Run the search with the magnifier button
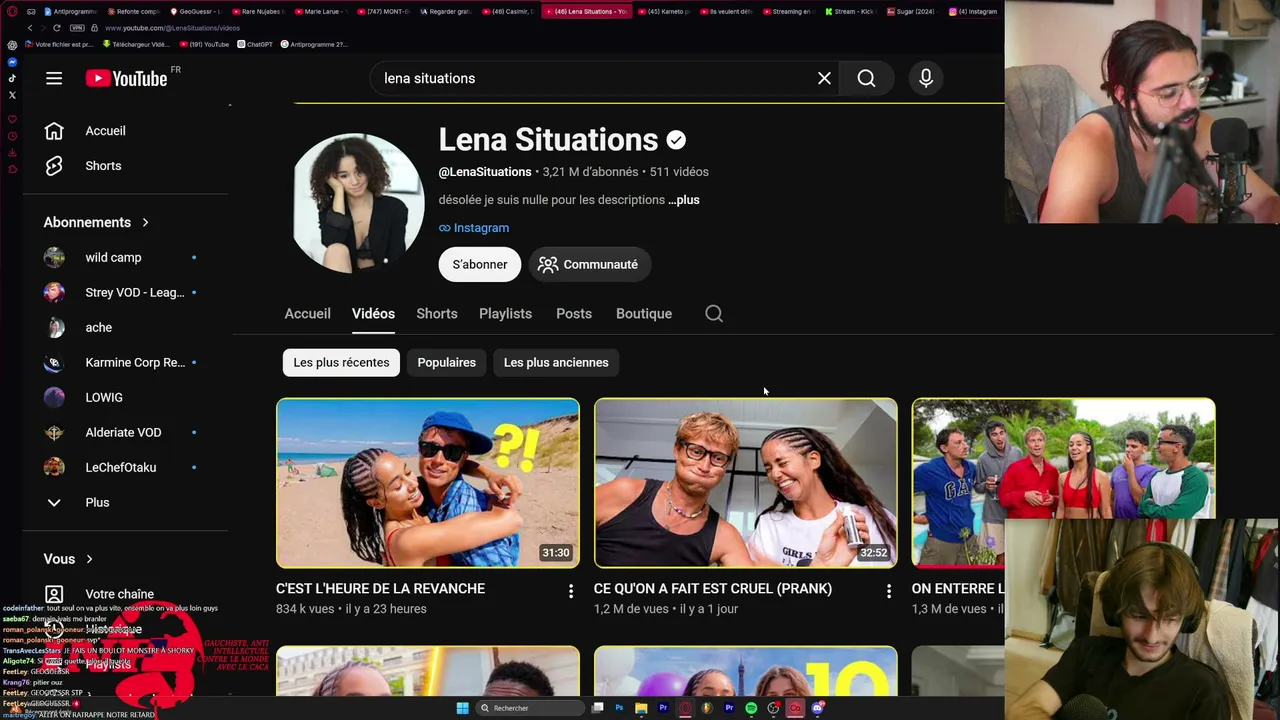Viewport: 1280px width, 720px height. (x=866, y=78)
